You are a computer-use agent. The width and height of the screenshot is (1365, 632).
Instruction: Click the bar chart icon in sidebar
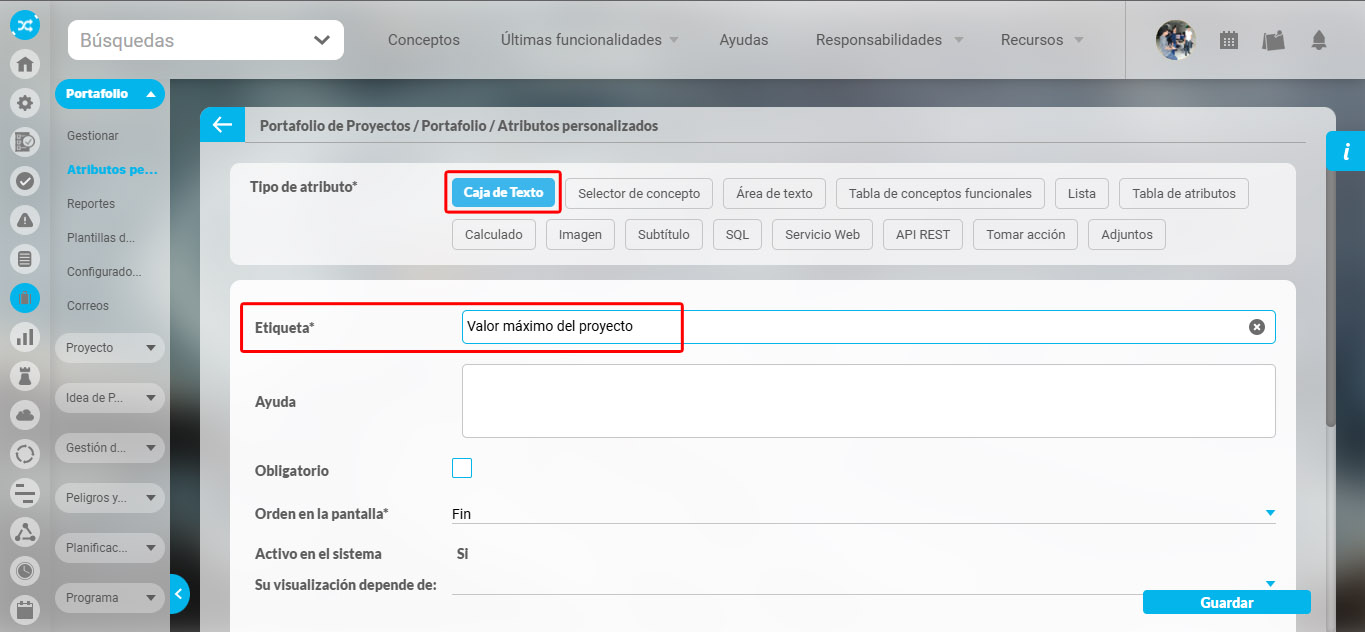pyautogui.click(x=25, y=336)
